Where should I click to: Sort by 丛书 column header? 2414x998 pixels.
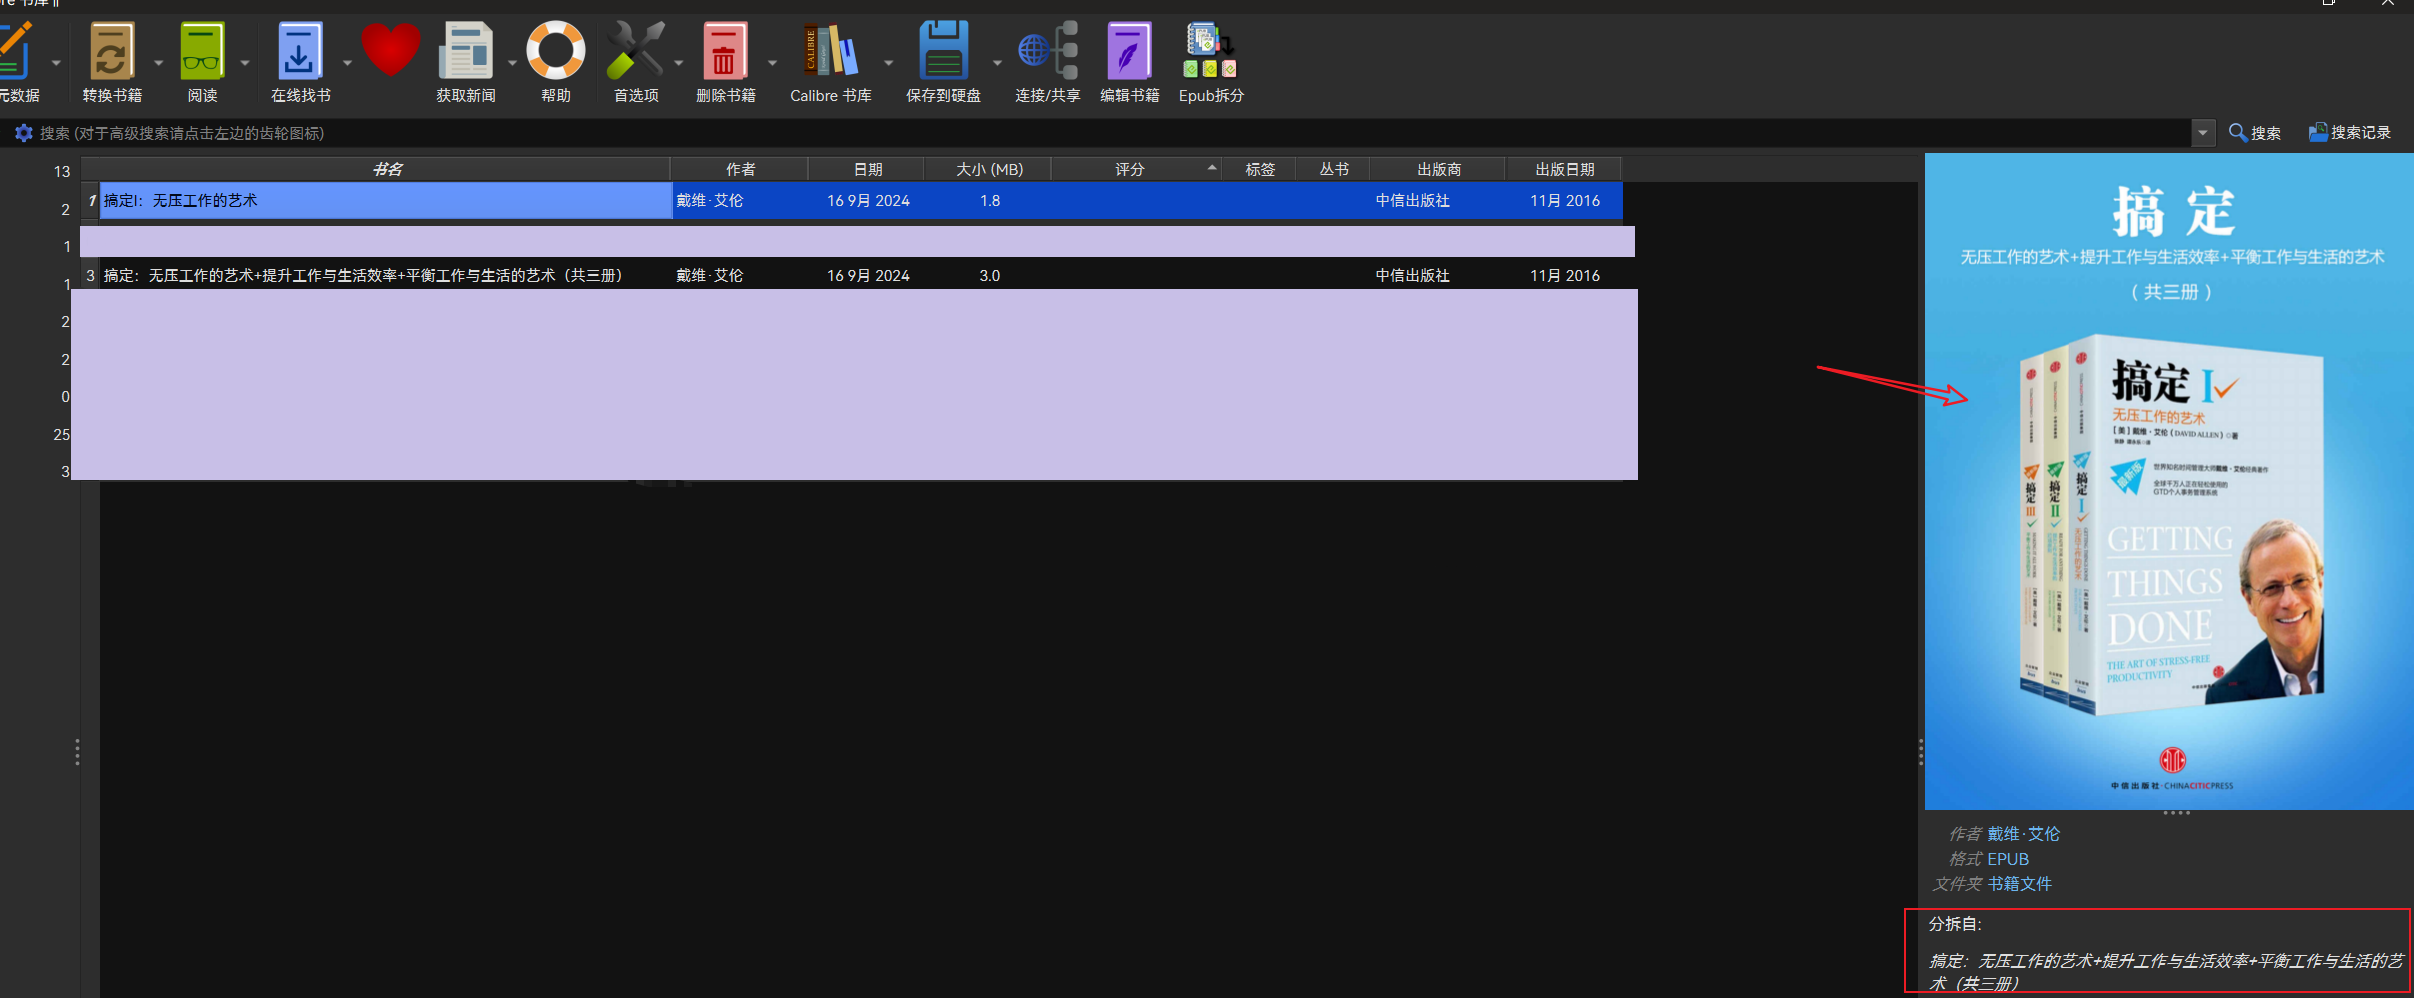pyautogui.click(x=1334, y=170)
